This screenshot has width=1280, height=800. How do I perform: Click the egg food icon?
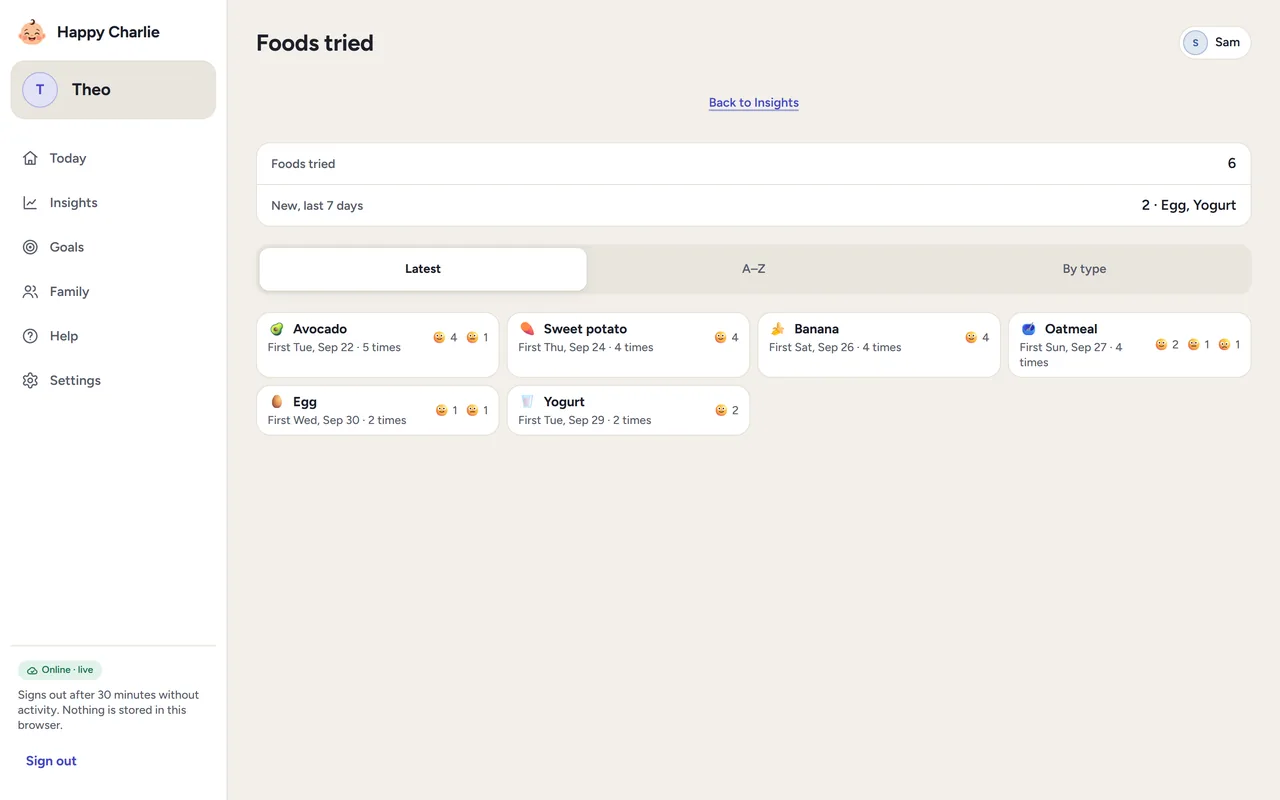click(277, 402)
